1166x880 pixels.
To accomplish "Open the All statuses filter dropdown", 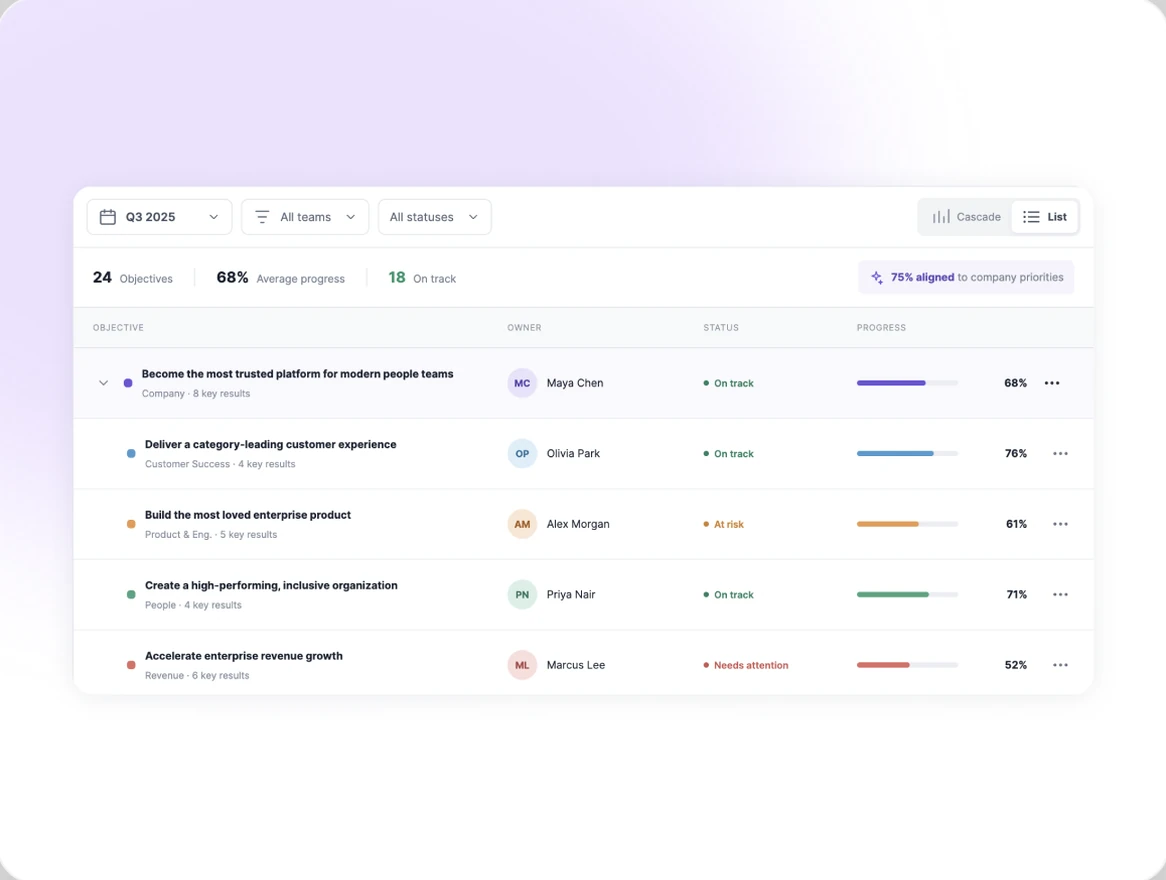I will pyautogui.click(x=434, y=217).
